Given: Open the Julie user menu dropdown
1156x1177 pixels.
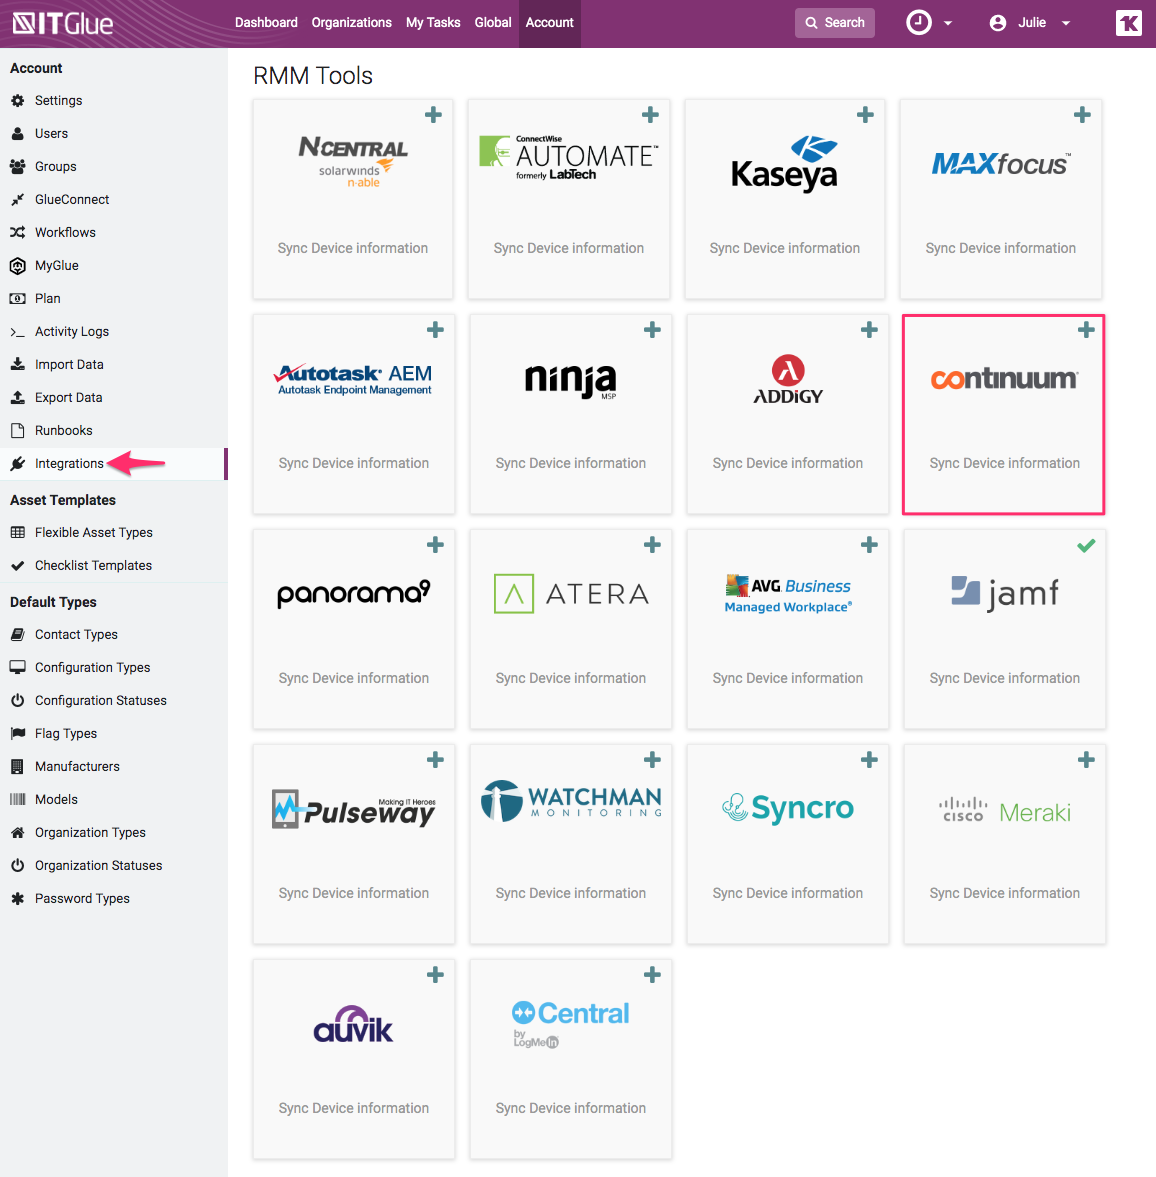Looking at the screenshot, I should tap(1030, 23).
